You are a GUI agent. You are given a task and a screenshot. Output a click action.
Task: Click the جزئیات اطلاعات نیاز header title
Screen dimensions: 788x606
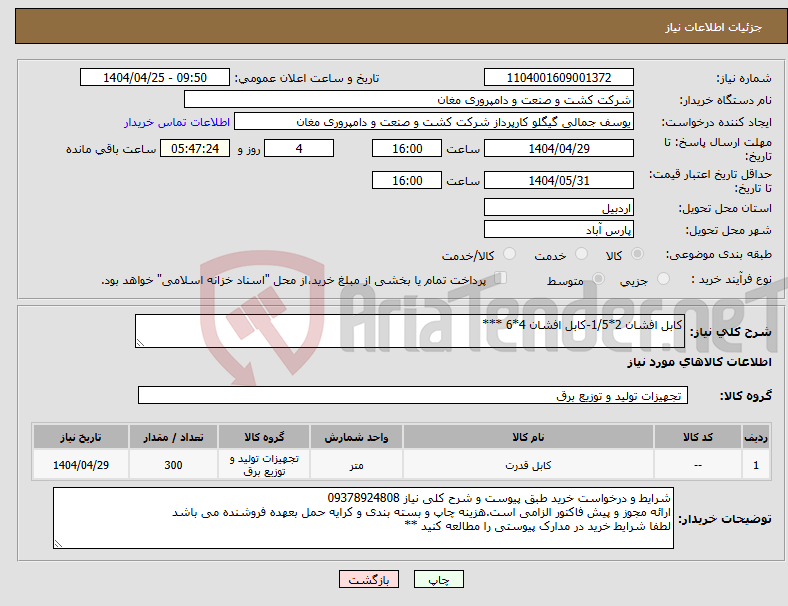click(713, 27)
